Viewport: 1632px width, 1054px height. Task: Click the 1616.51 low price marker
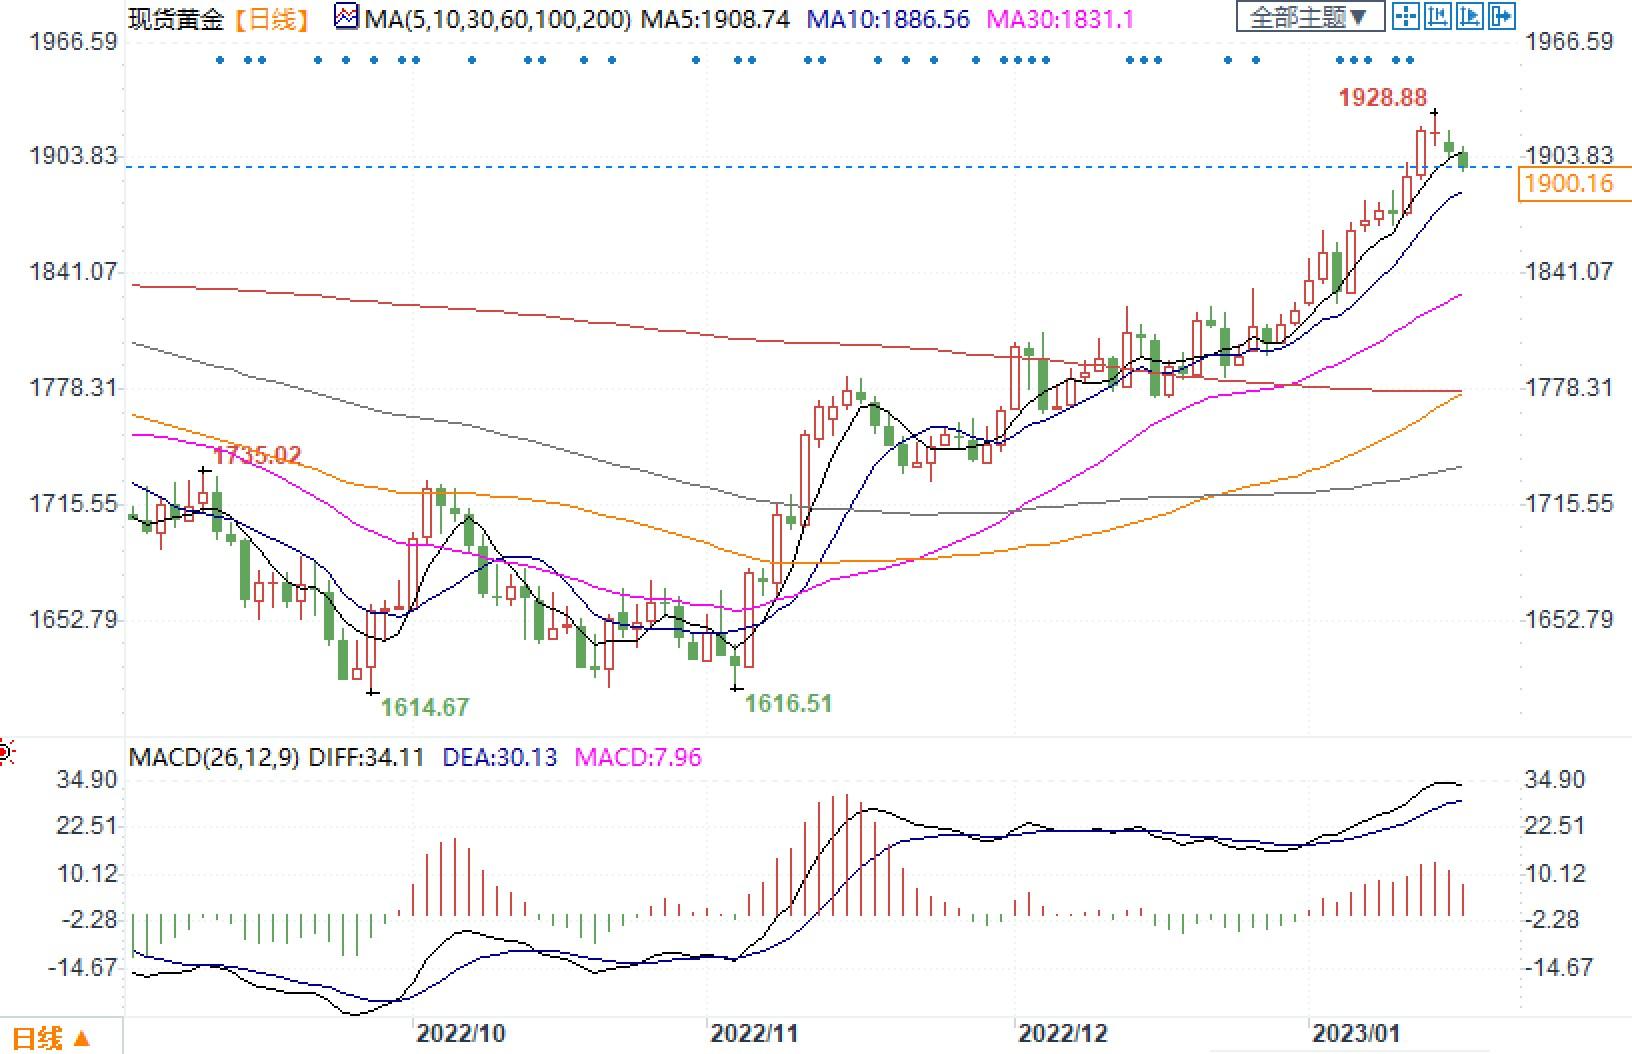pyautogui.click(x=788, y=704)
